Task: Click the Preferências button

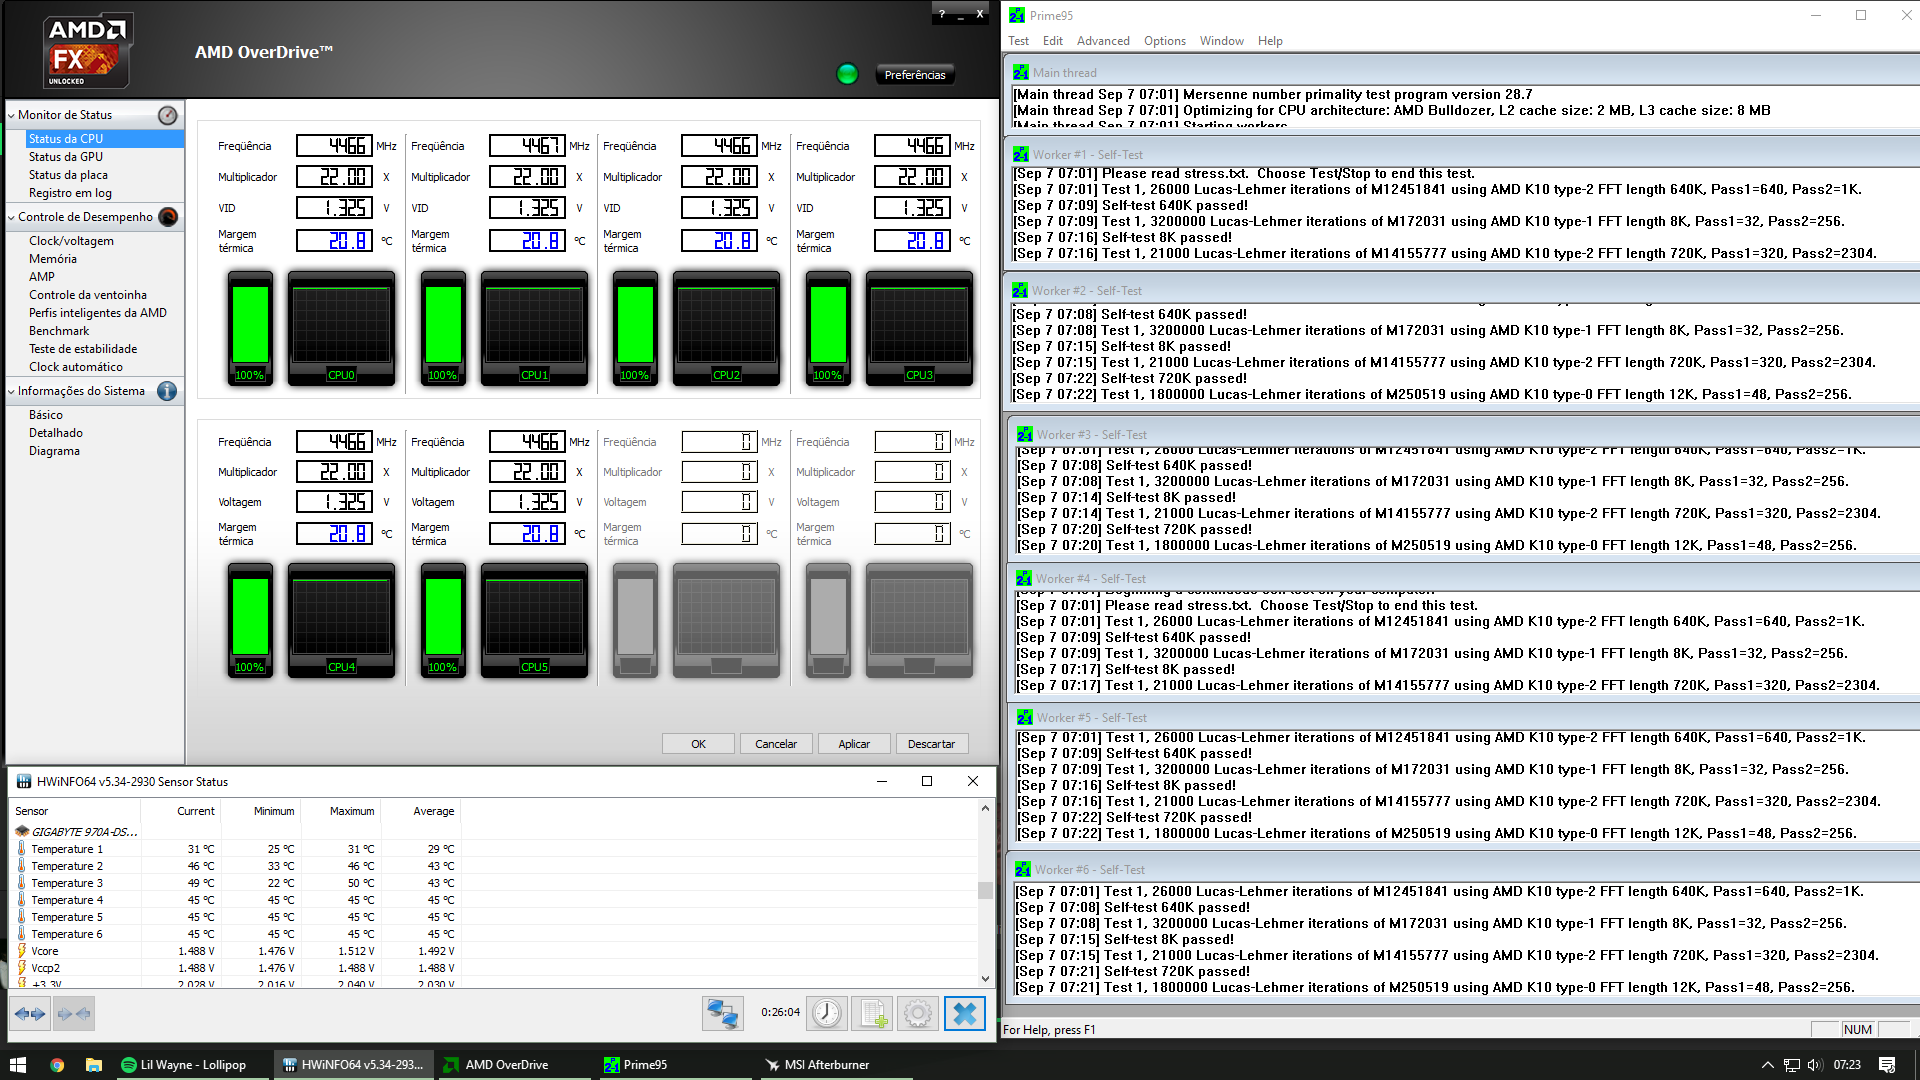Action: [x=915, y=75]
